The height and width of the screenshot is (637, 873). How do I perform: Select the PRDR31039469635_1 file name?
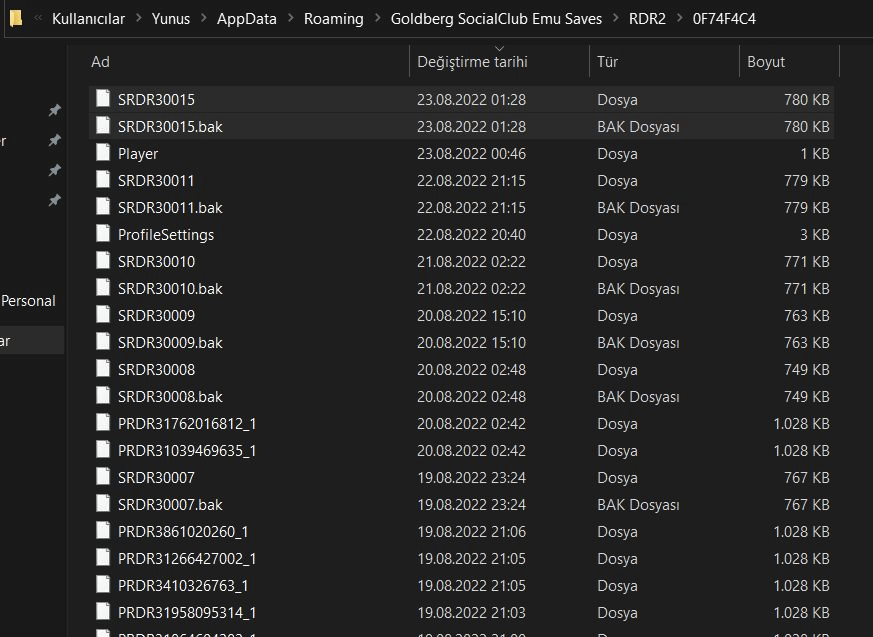pos(187,451)
